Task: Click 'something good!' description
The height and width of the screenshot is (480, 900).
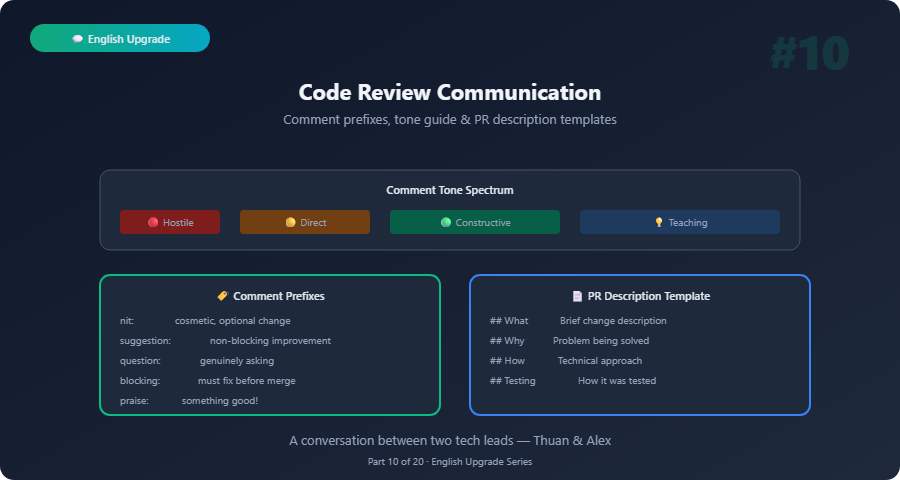Action: click(220, 401)
